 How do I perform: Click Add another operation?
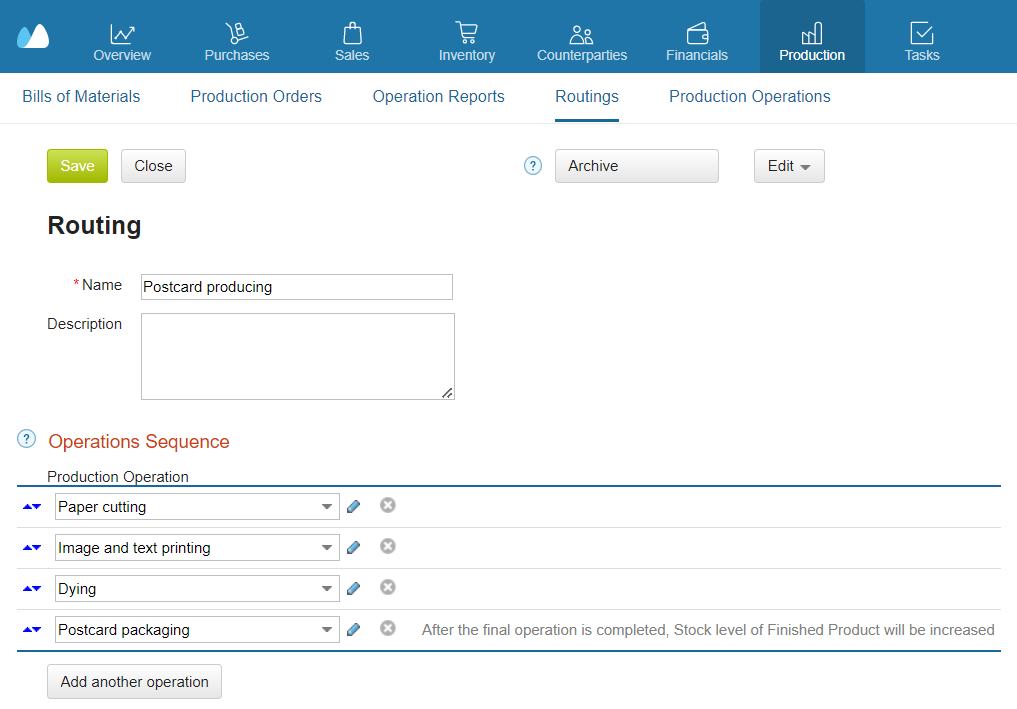[134, 681]
